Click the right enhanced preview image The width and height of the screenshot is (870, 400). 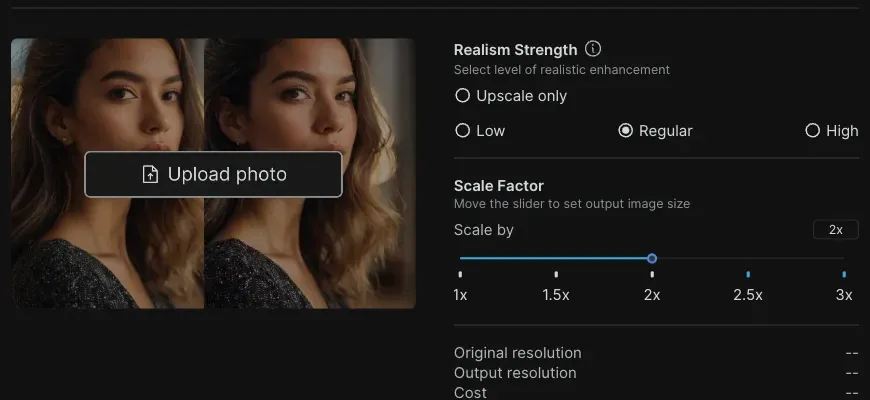(310, 173)
